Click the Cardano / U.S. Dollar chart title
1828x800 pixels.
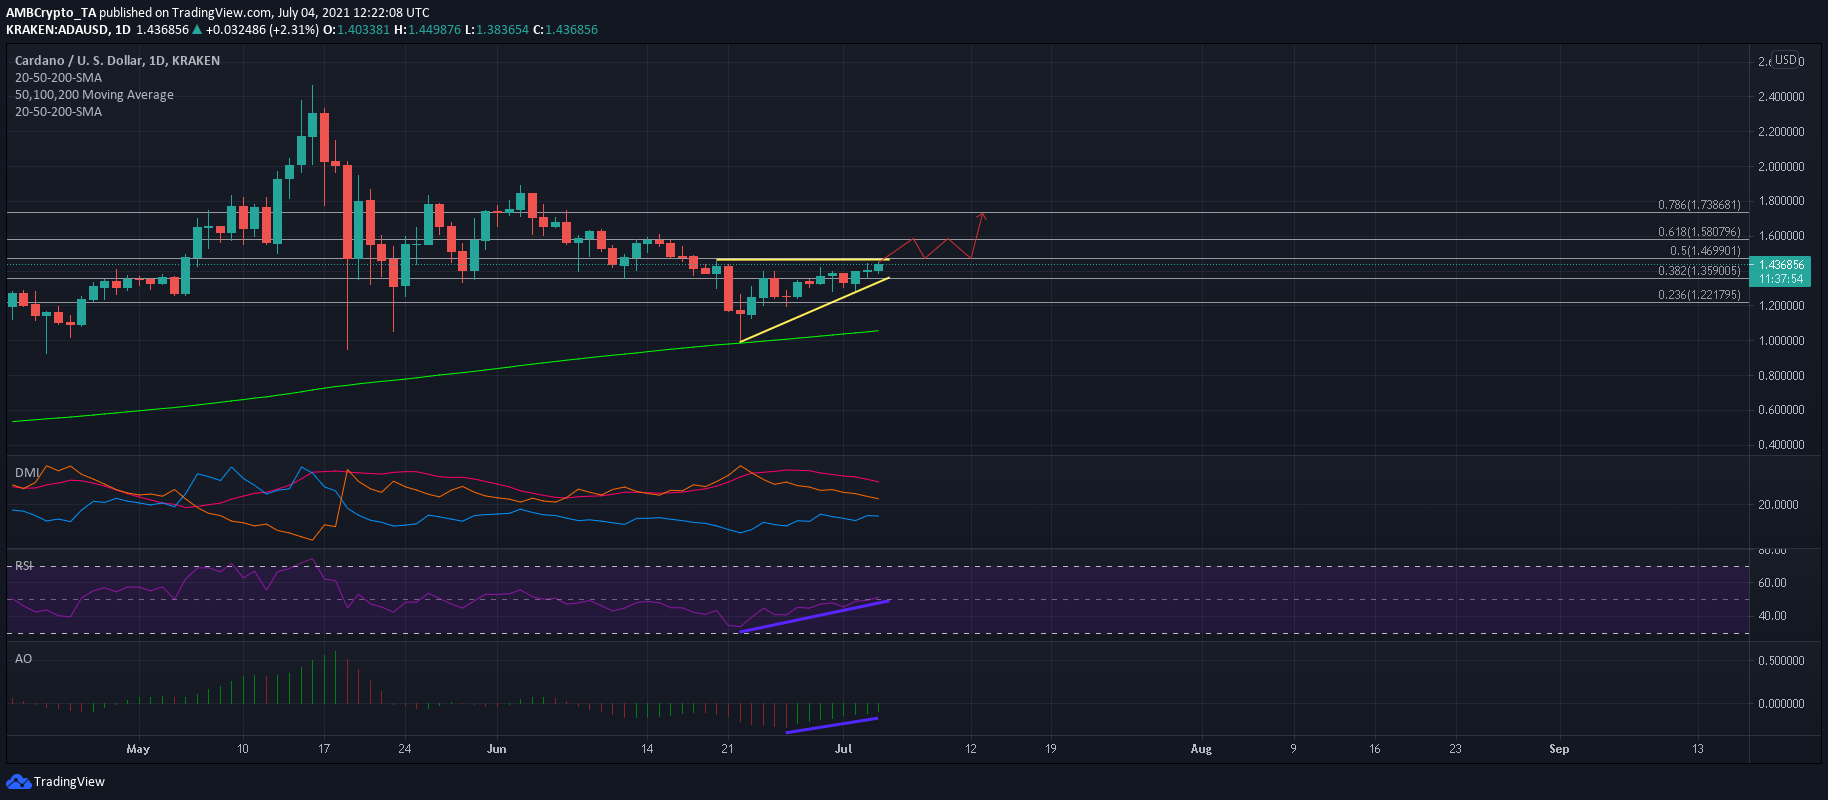click(x=117, y=61)
